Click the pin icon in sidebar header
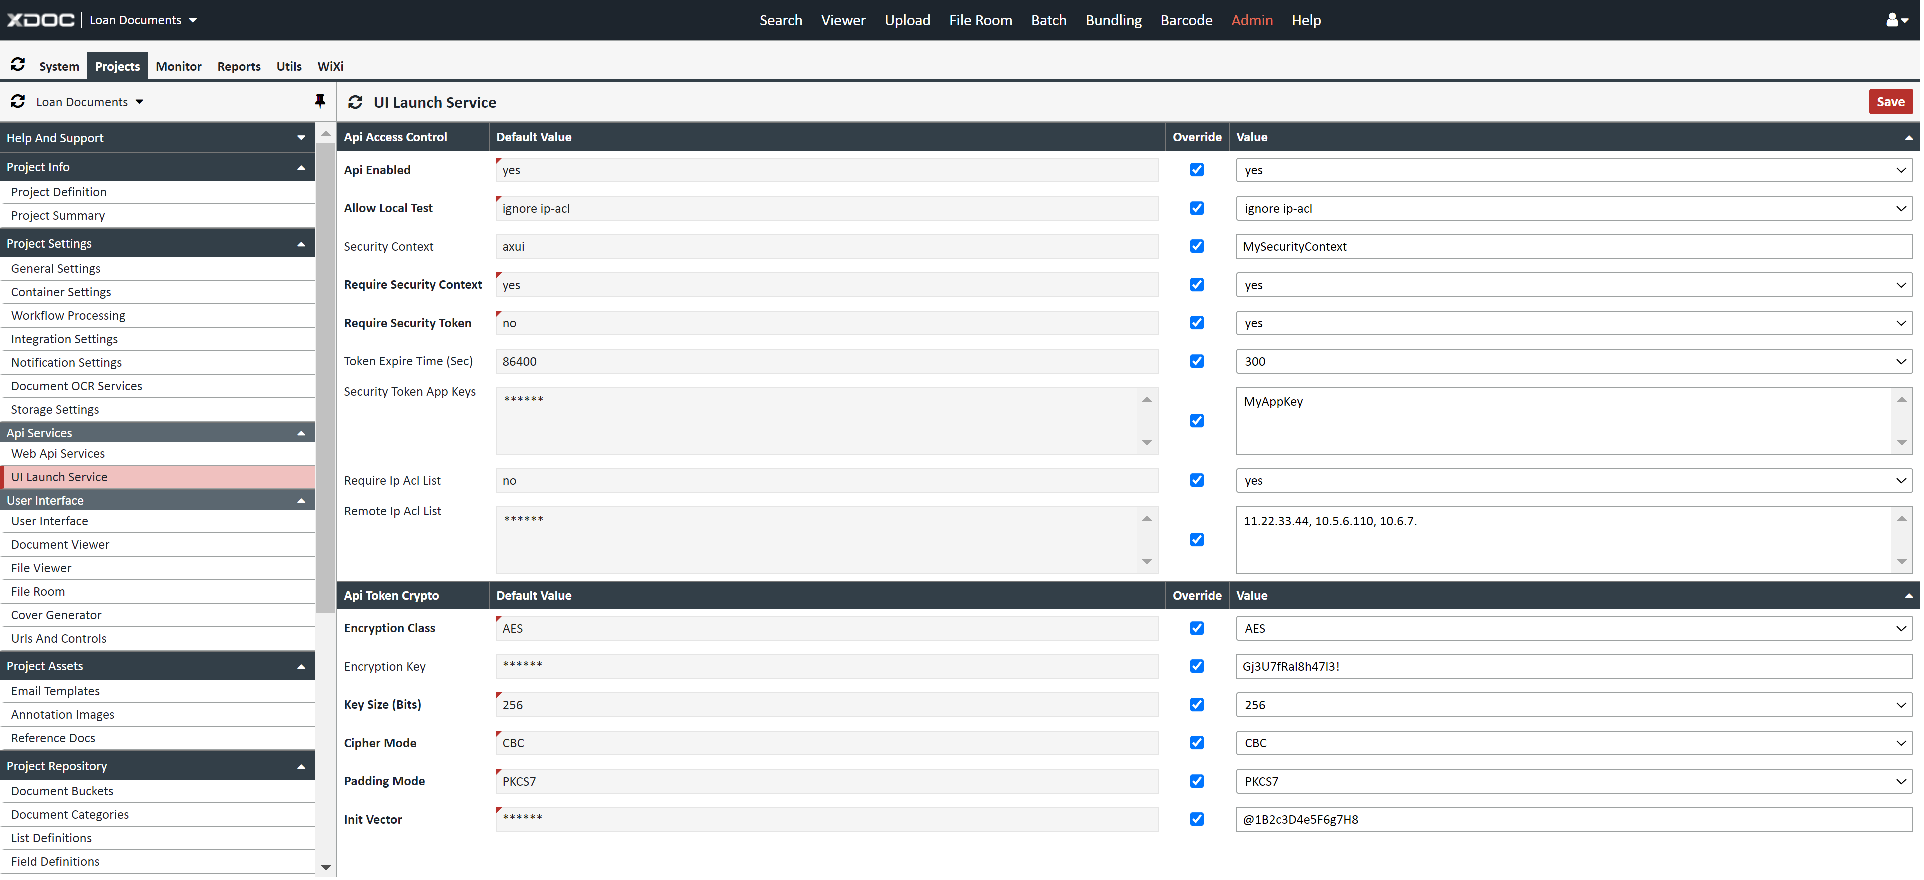 [320, 101]
